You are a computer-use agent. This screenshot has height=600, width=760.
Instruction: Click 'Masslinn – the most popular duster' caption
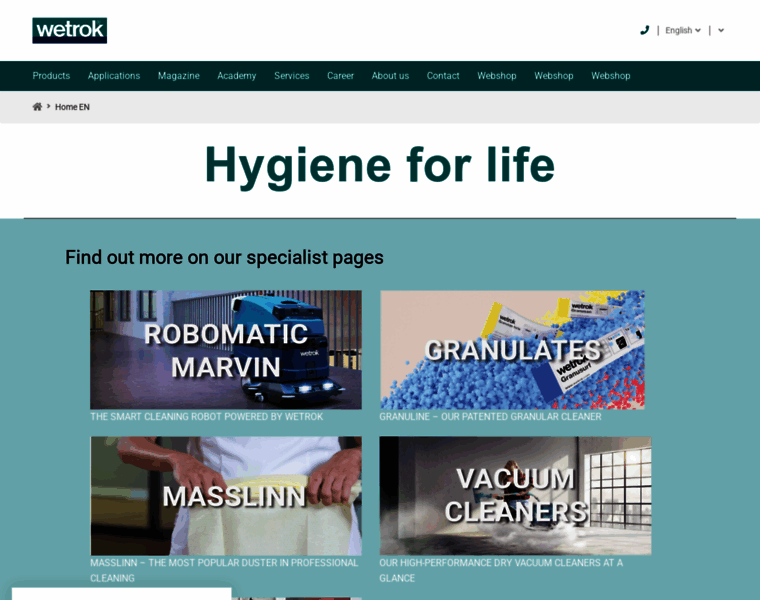(224, 570)
